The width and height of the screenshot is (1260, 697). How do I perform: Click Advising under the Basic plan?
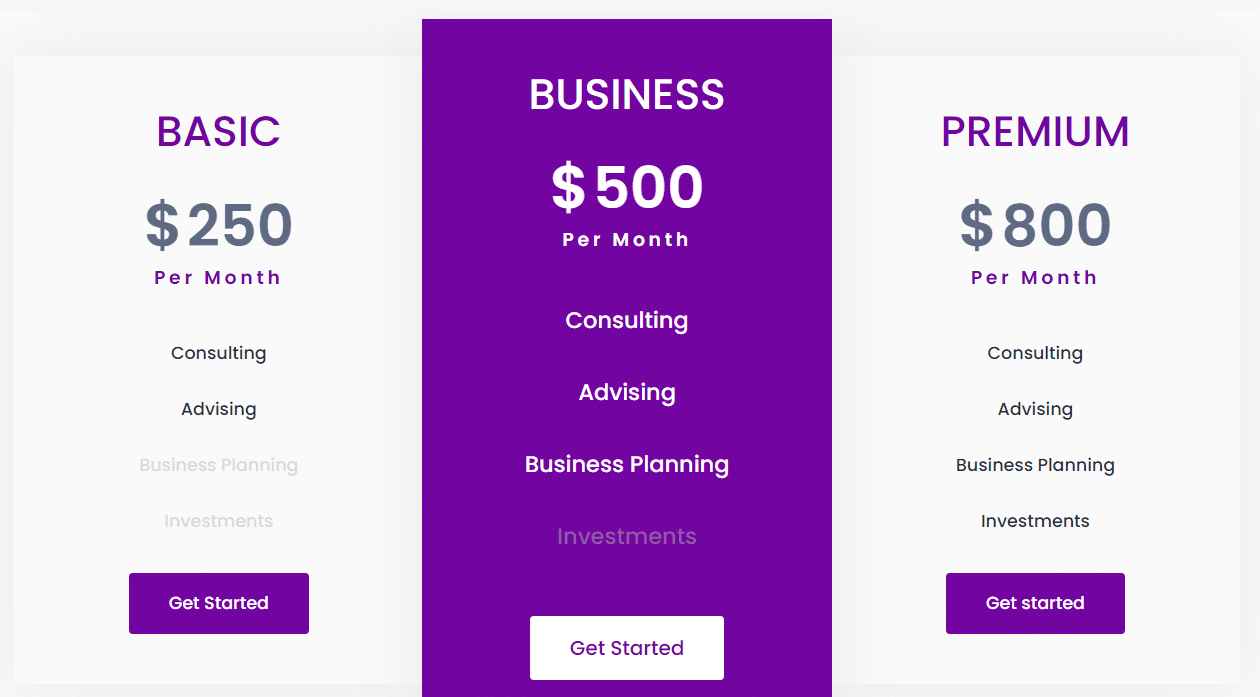click(218, 409)
